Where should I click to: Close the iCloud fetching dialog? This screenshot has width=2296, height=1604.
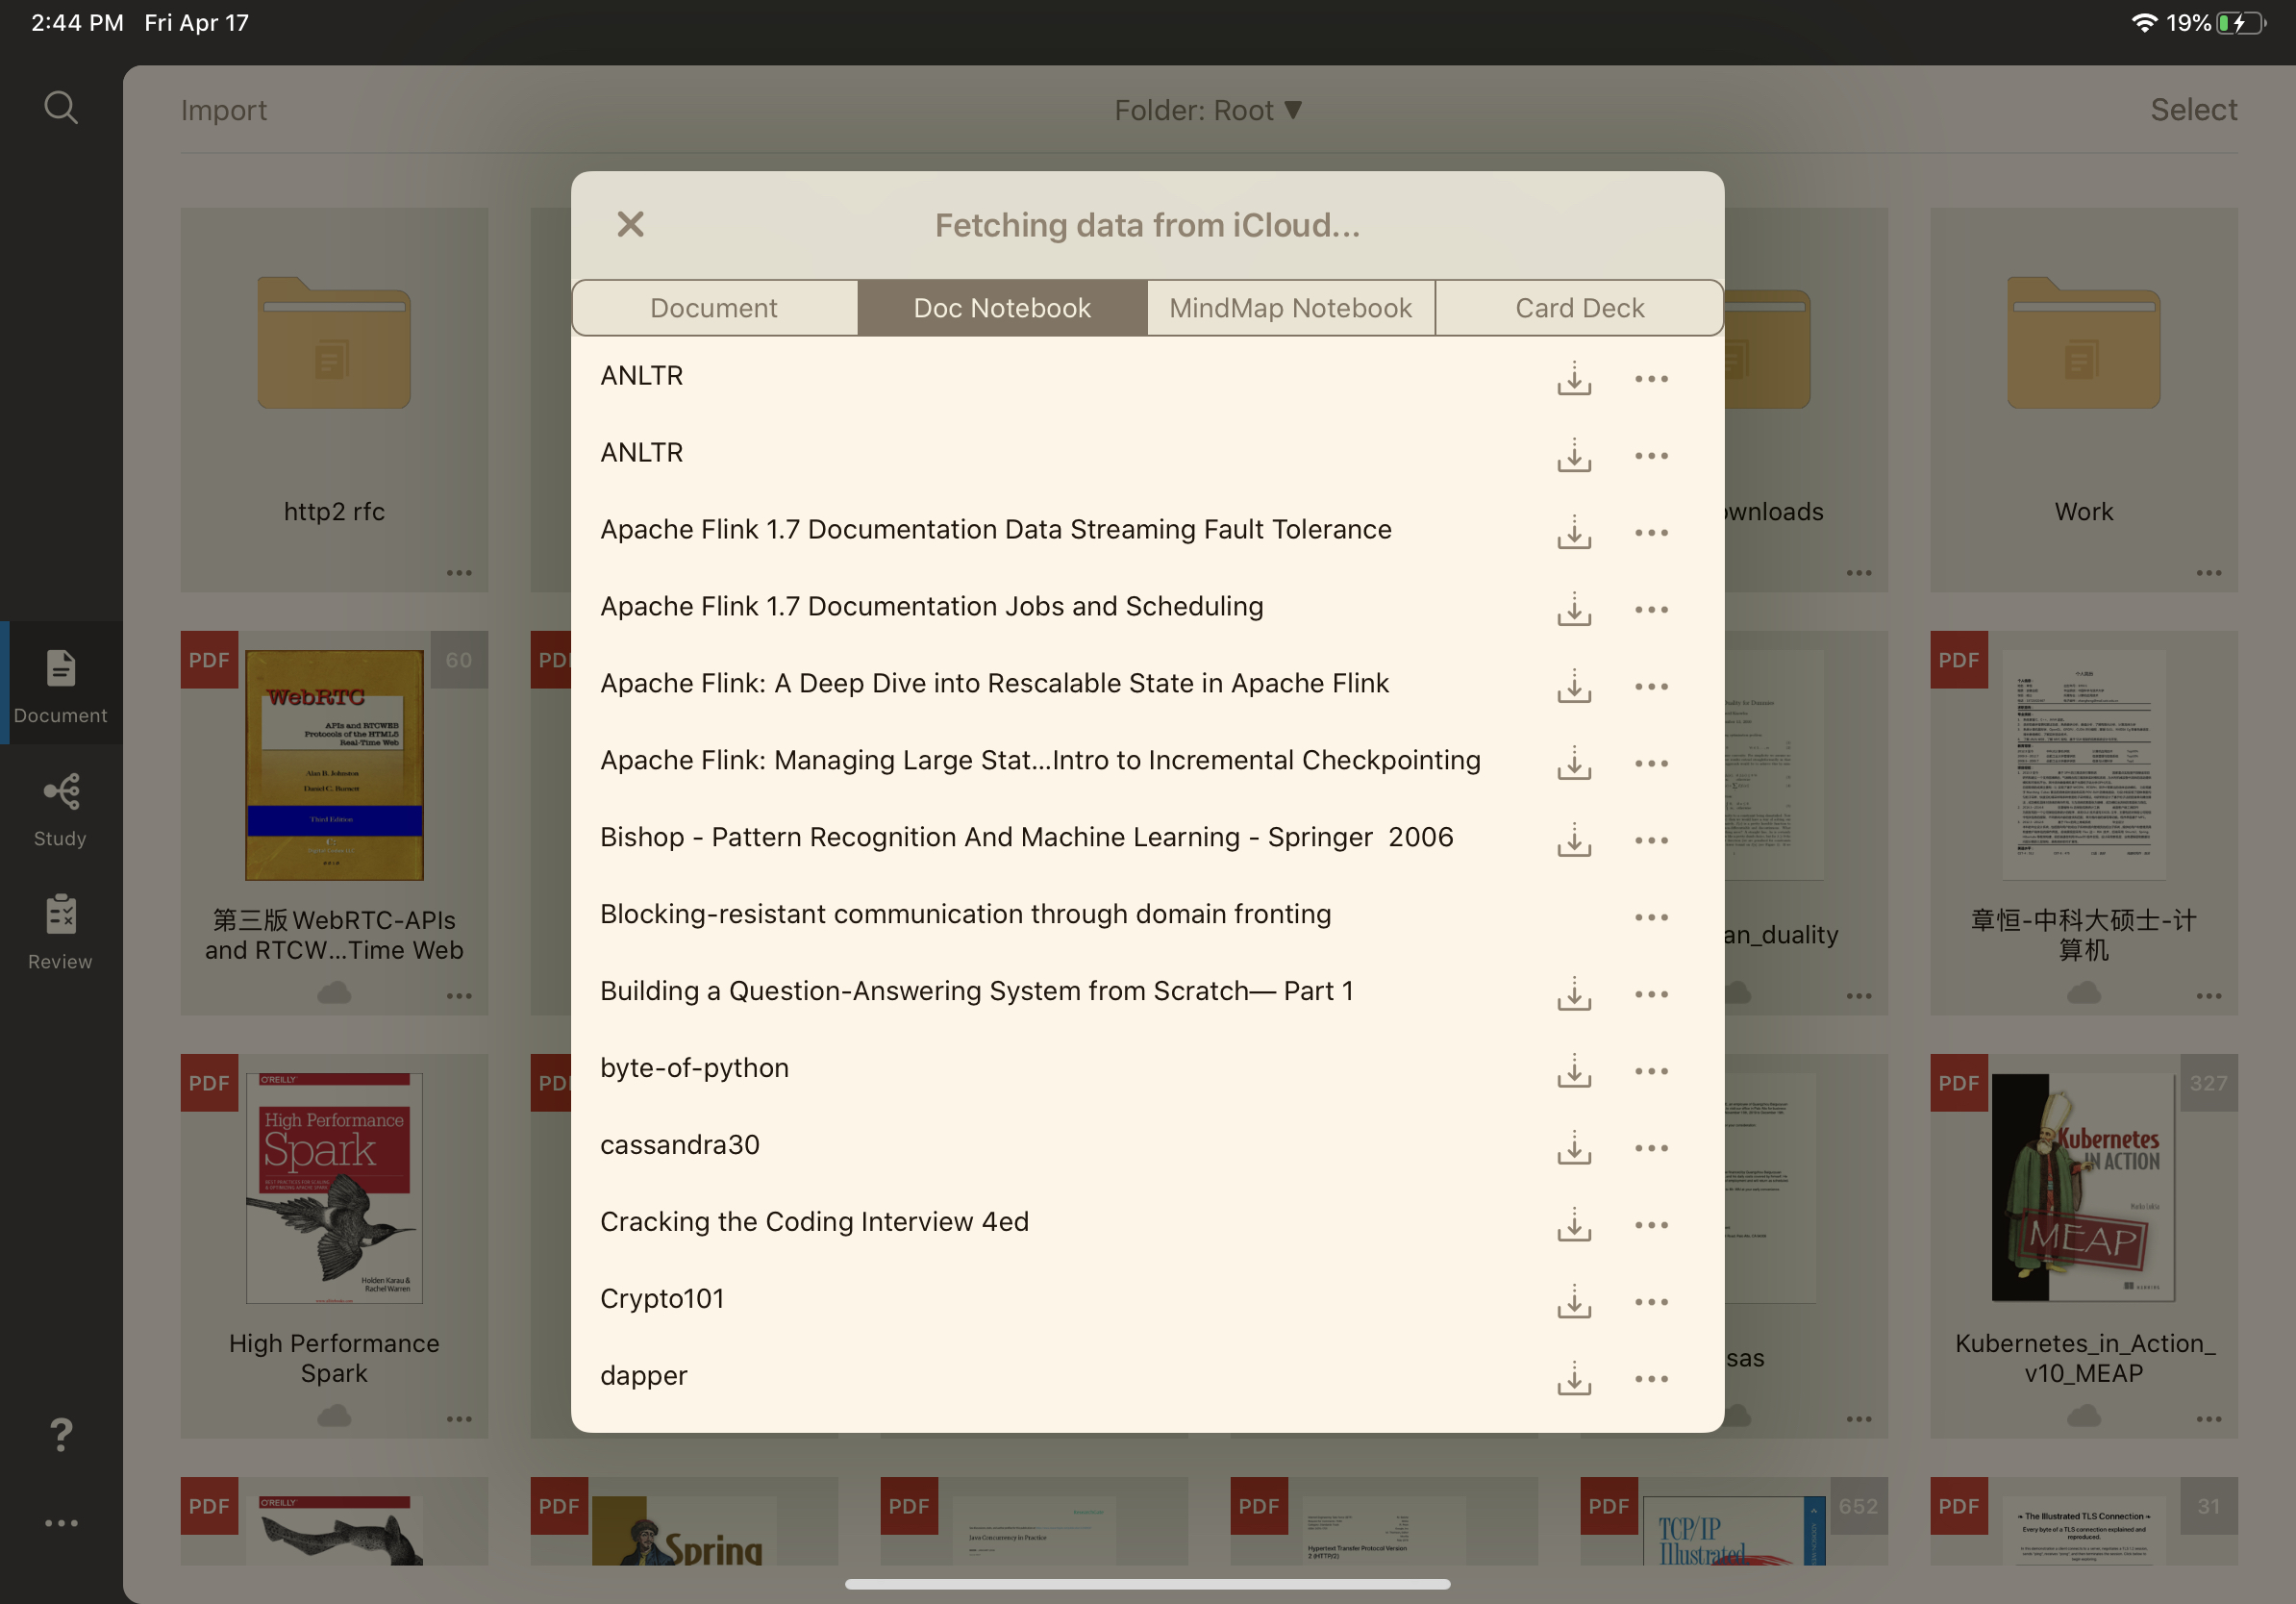pyautogui.click(x=630, y=224)
